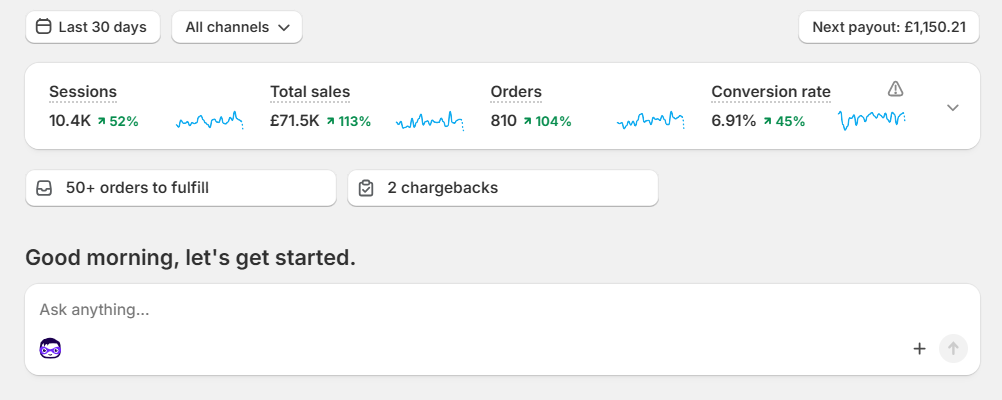The width and height of the screenshot is (1002, 400).
Task: Open the Orders sparkline chart
Action: pyautogui.click(x=651, y=121)
